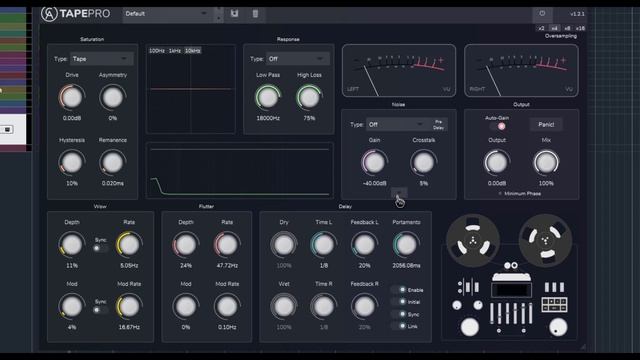Click the Wow Mod Rate knob
Image resolution: width=640 pixels, height=360 pixels.
point(129,306)
